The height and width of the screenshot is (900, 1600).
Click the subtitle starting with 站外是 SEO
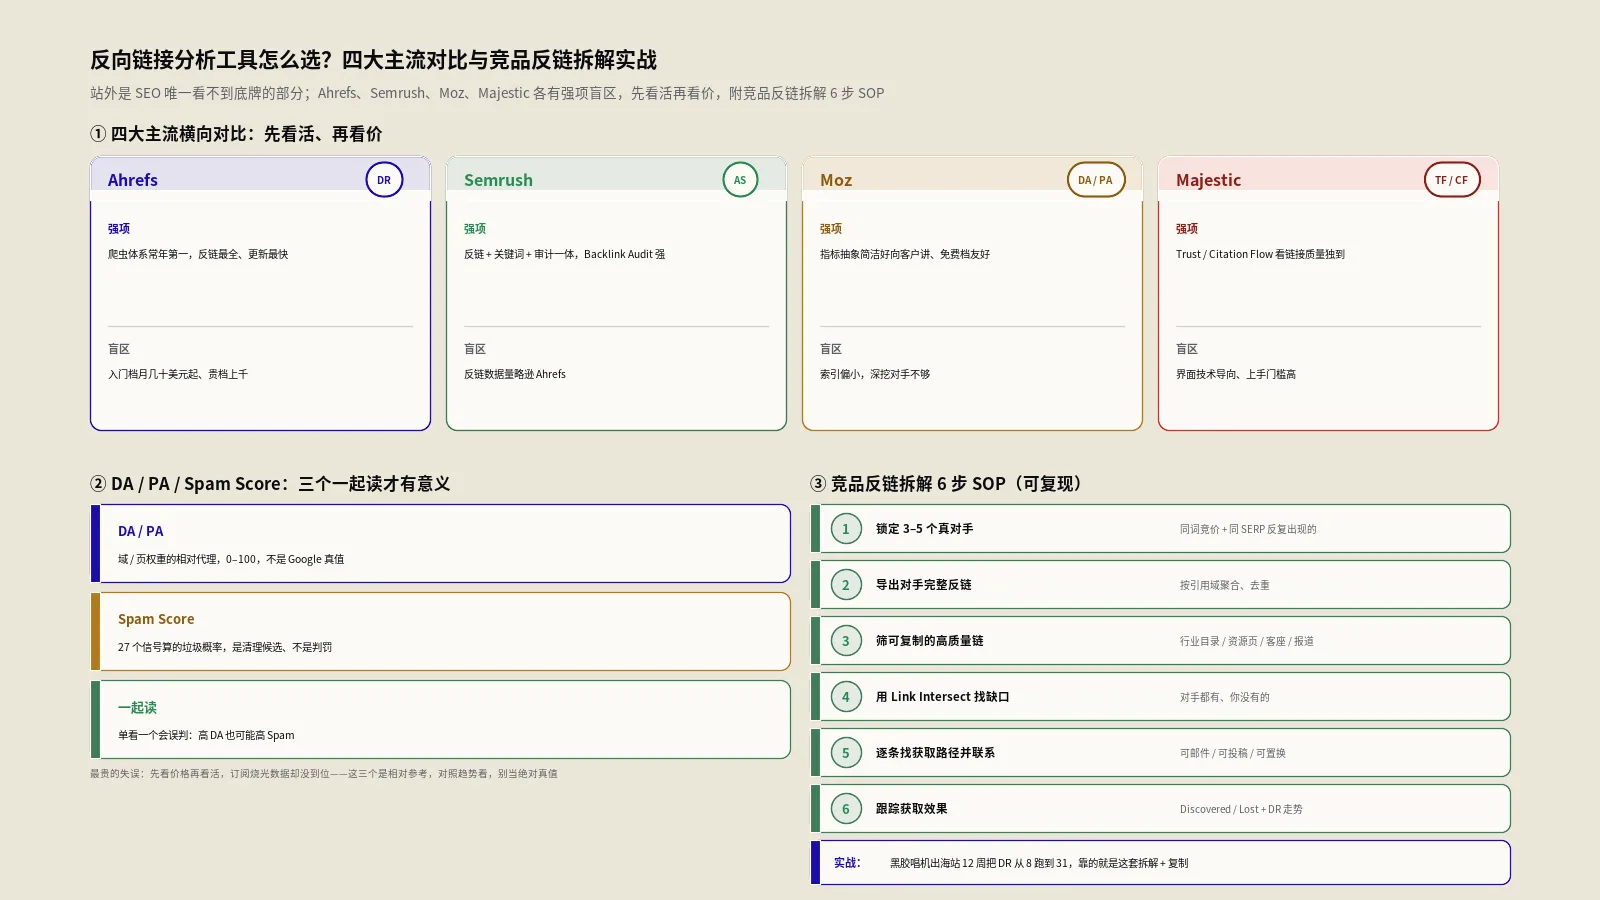(x=487, y=93)
